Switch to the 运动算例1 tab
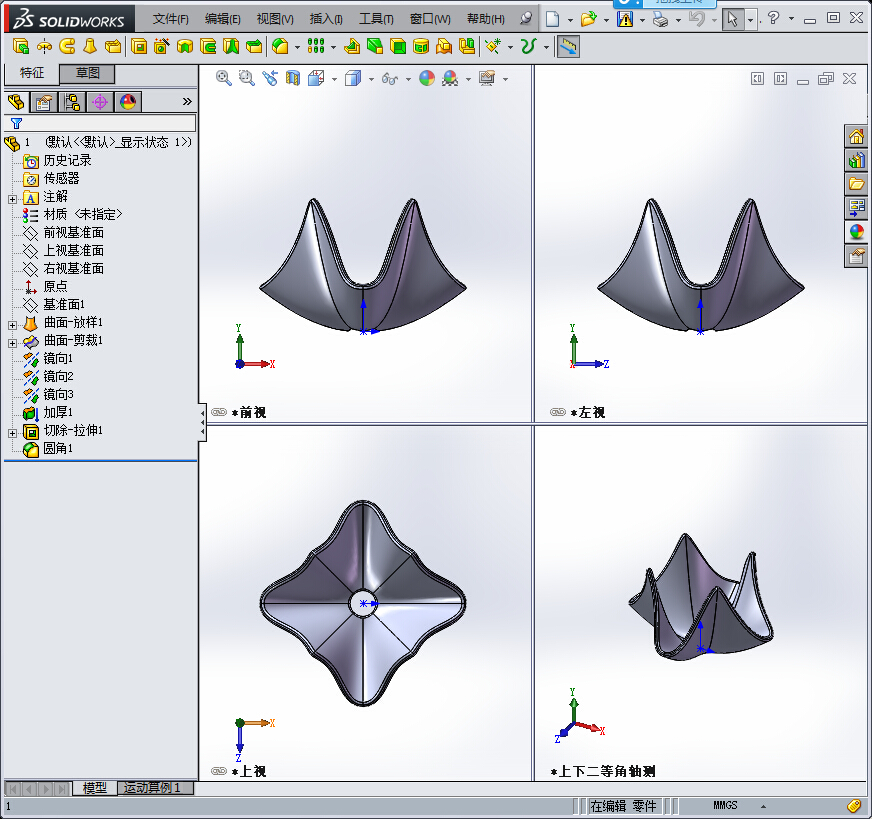Viewport: 872px width, 819px height. pos(155,788)
